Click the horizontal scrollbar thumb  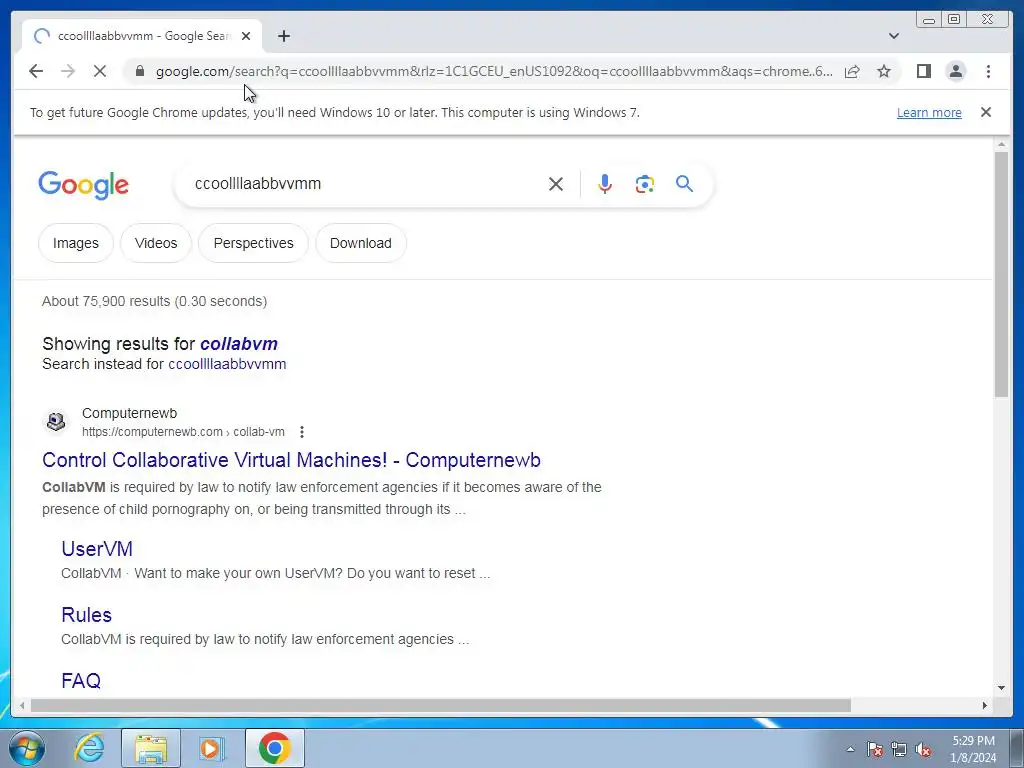click(x=440, y=705)
